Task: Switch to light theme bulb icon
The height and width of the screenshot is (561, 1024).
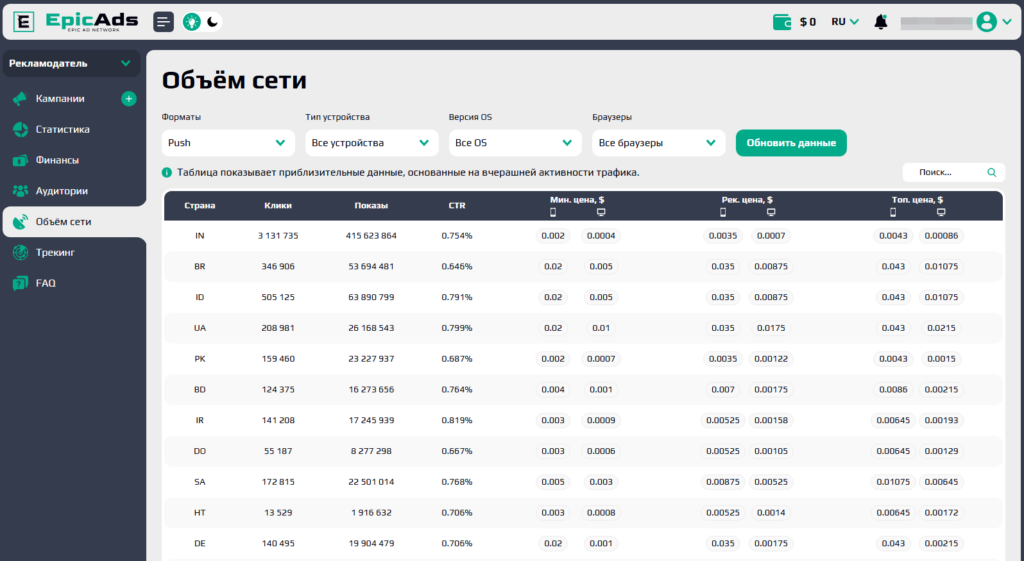Action: tap(191, 22)
